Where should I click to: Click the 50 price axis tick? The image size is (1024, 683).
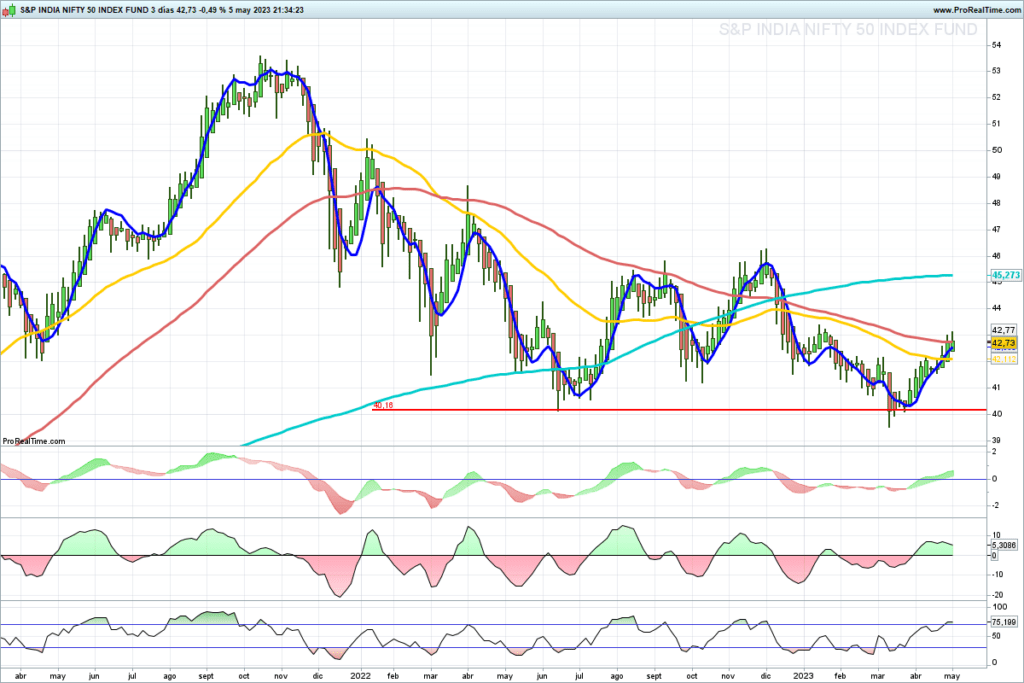[x=997, y=150]
